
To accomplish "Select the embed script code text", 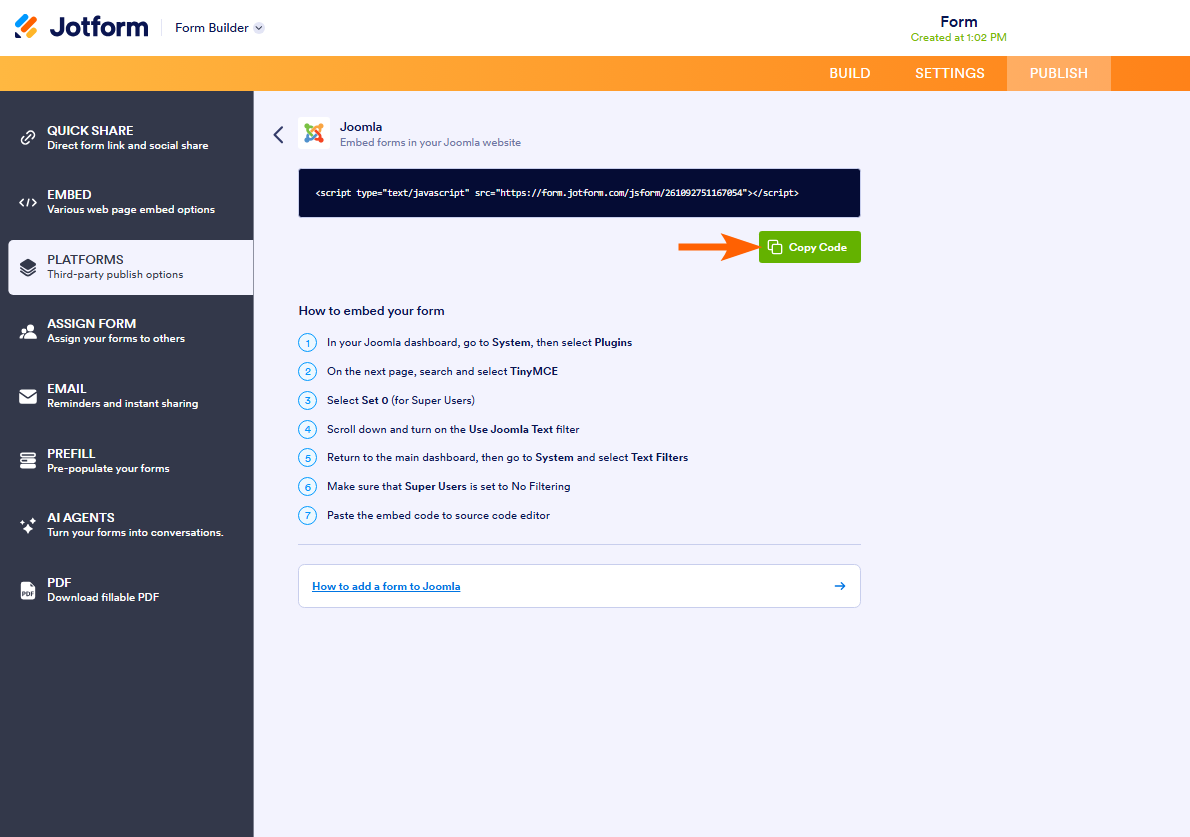I will tap(560, 192).
